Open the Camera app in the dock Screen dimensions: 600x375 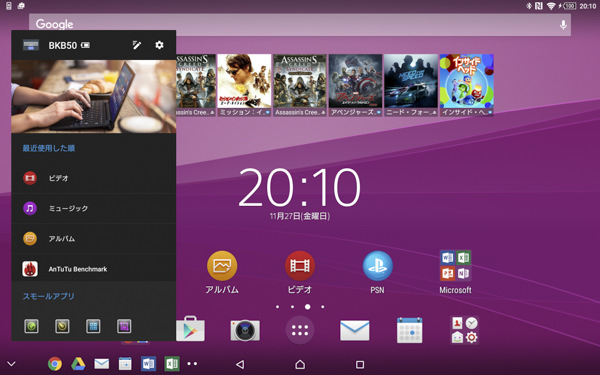point(245,330)
